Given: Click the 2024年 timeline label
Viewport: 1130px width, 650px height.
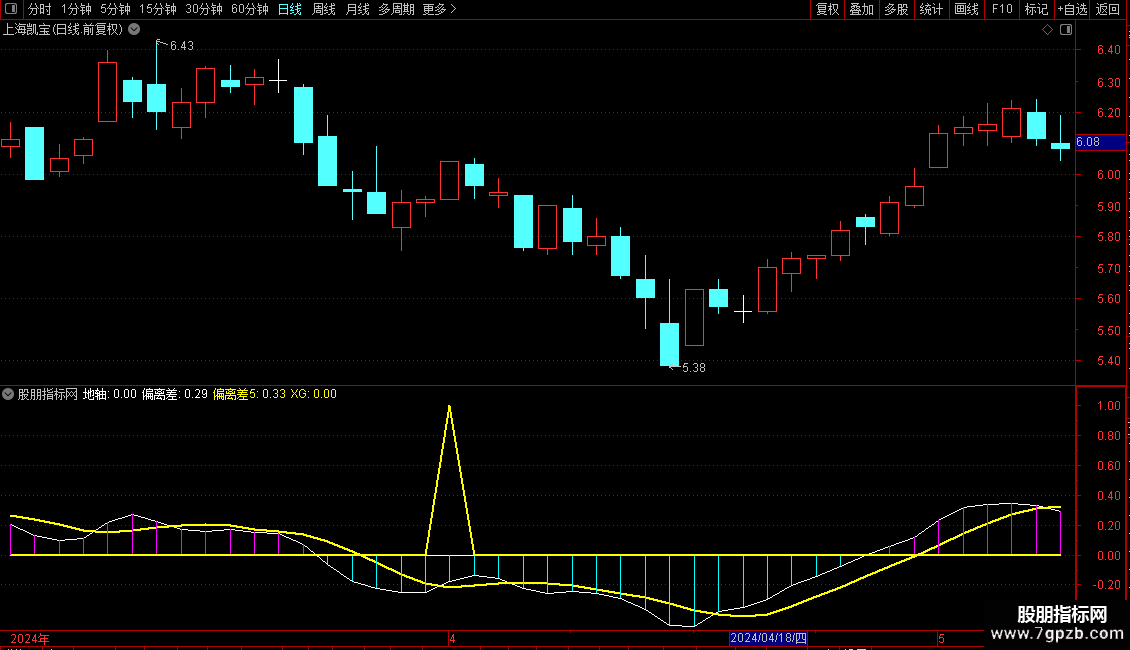Looking at the screenshot, I should pos(30,638).
